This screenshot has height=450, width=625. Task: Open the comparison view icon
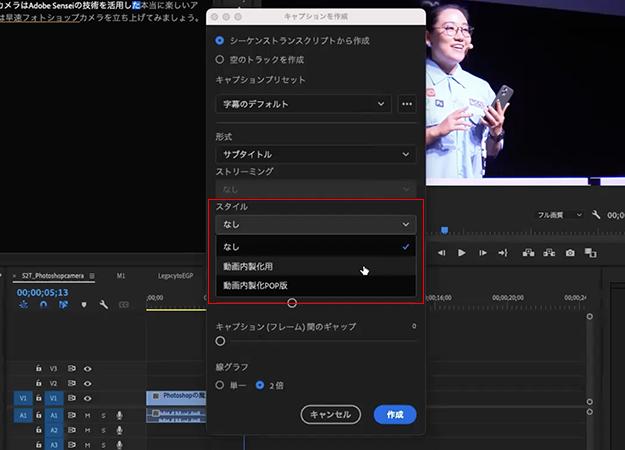pyautogui.click(x=590, y=253)
